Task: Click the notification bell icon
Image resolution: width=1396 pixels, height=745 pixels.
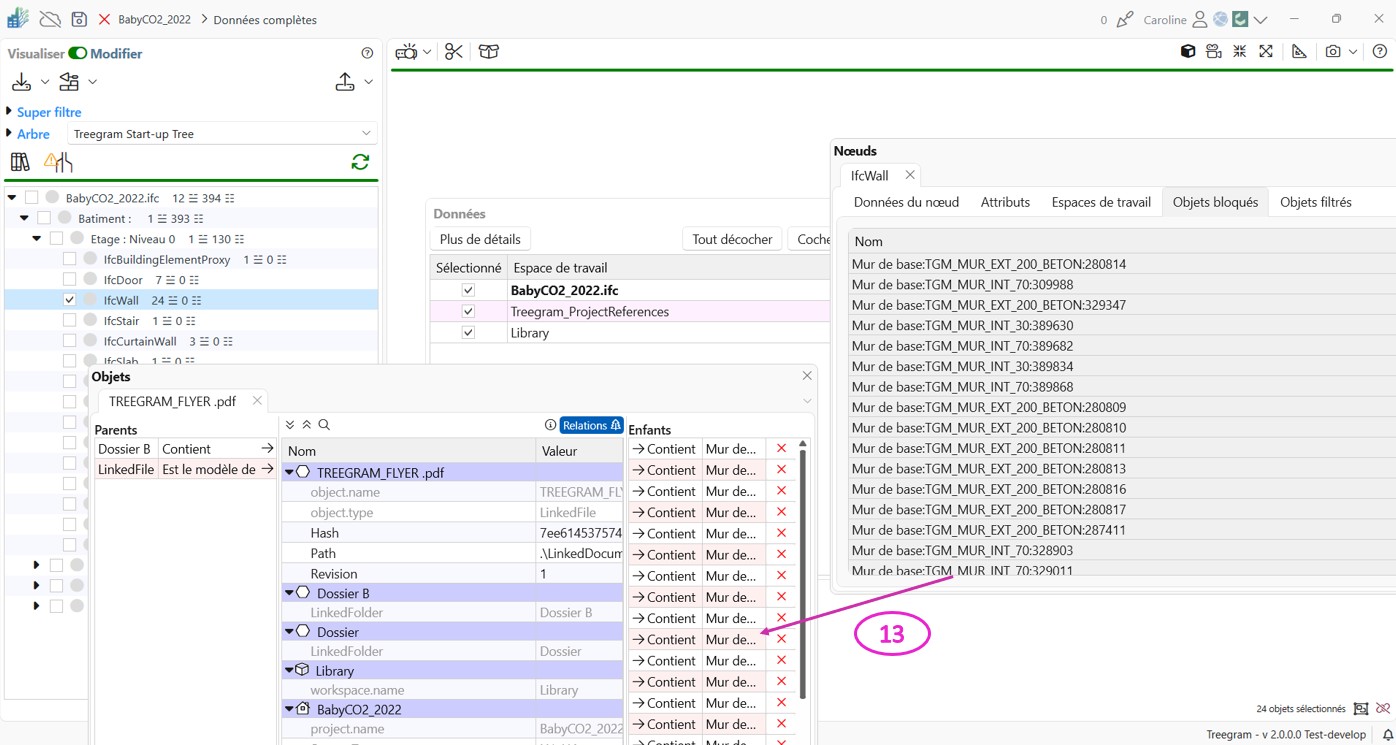Action: 1387,735
